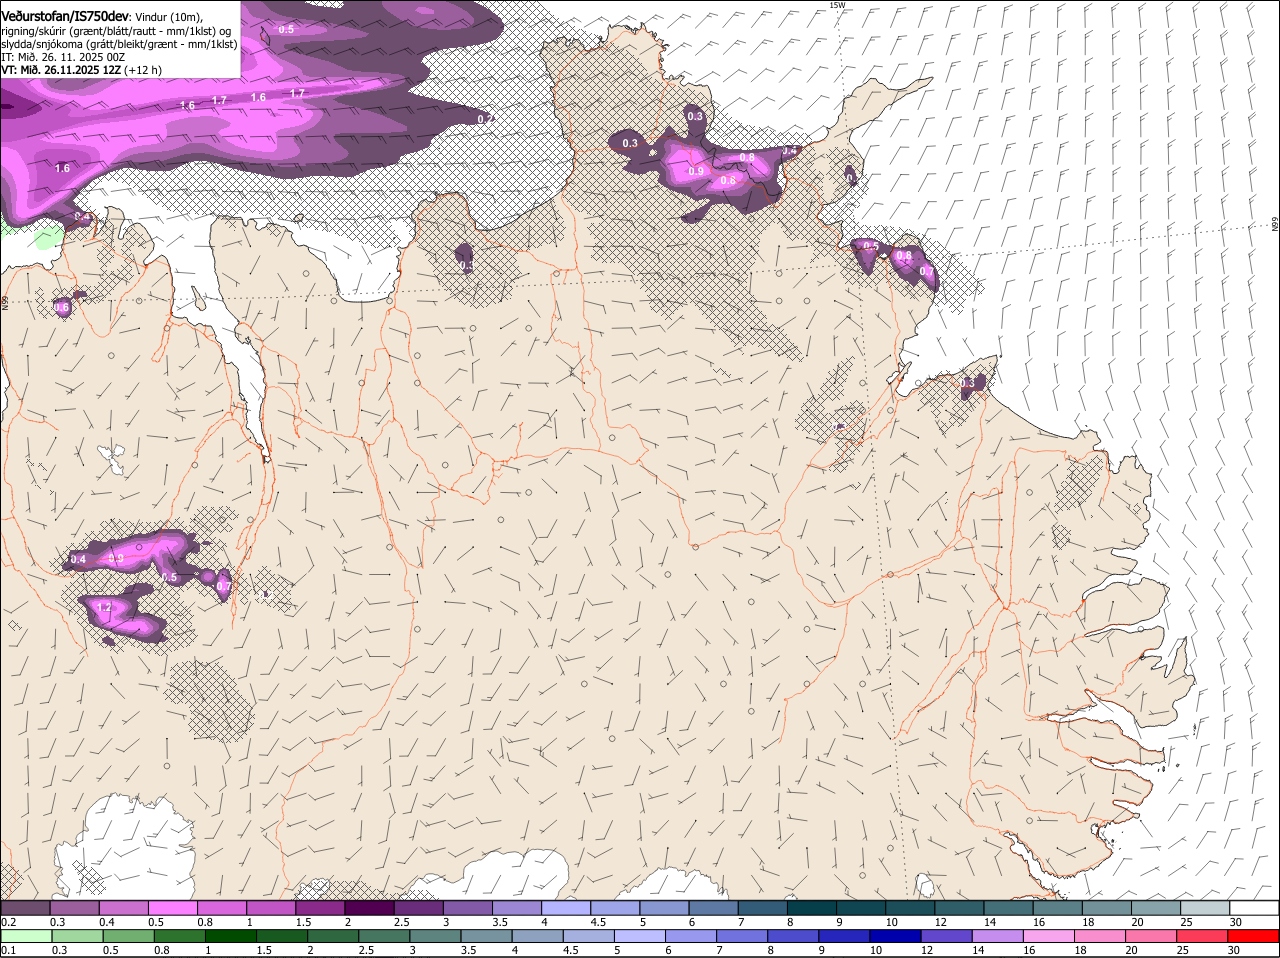1280x958 pixels.
Task: Click the 0.4 number label under the upper legend
Action: (x=107, y=922)
